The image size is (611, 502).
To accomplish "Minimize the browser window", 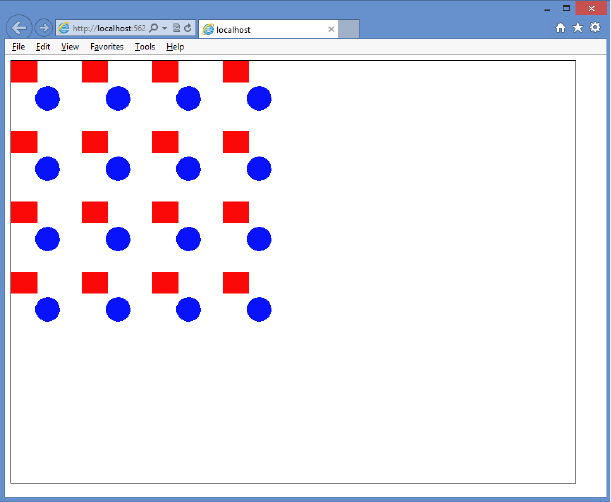I will click(547, 9).
